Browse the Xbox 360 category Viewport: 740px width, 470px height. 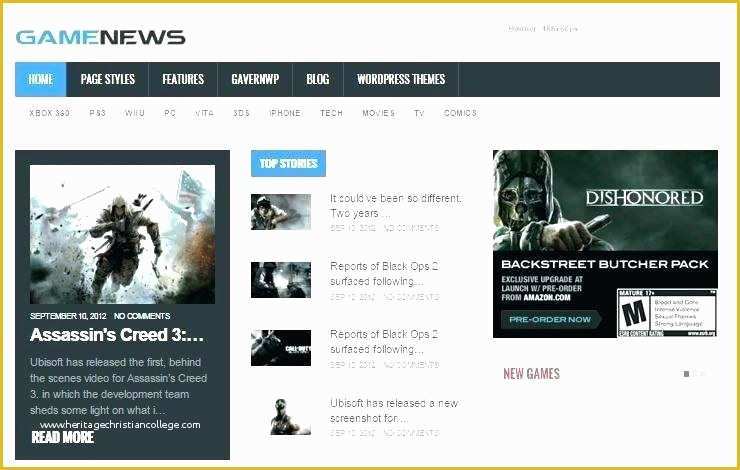[50, 113]
